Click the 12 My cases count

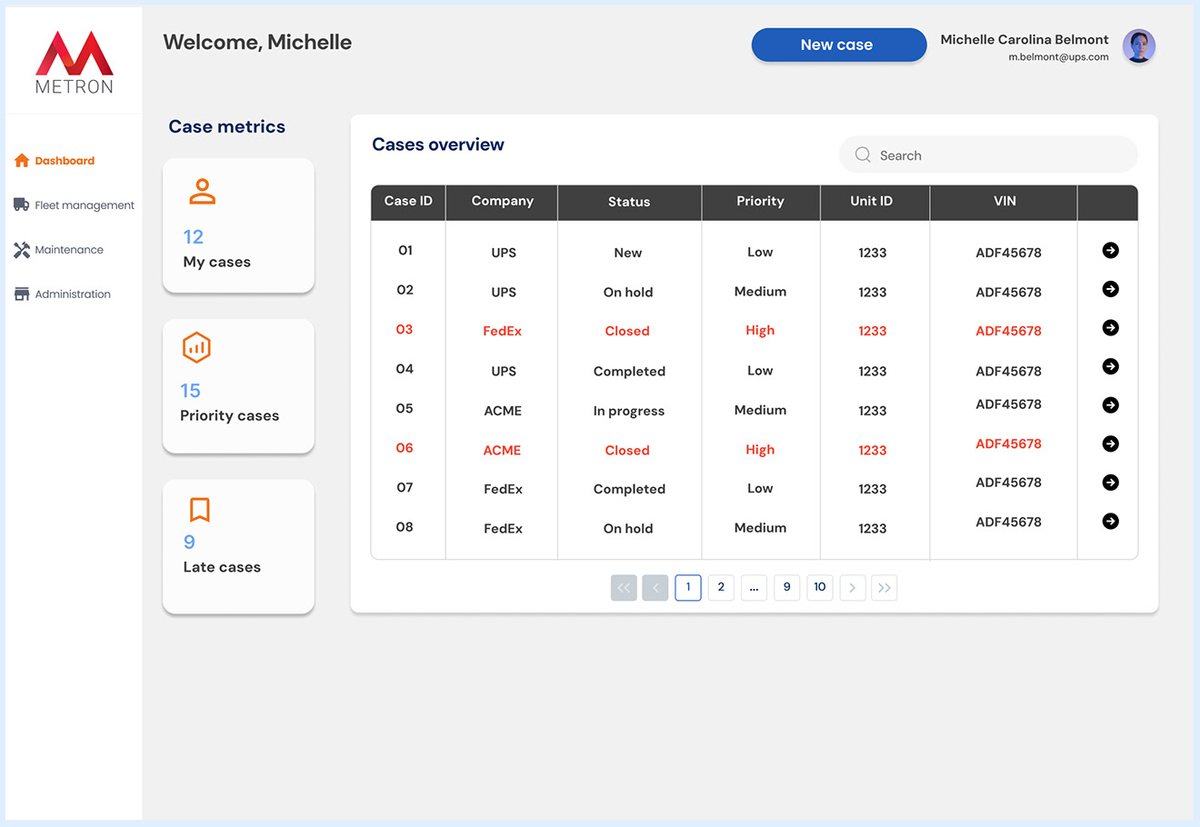tap(193, 237)
